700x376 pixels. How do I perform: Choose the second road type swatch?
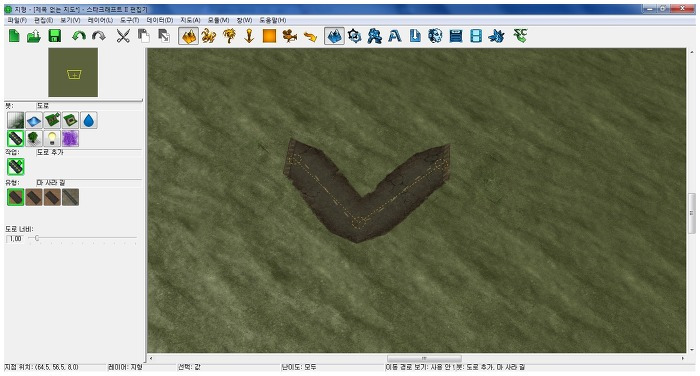tap(34, 197)
